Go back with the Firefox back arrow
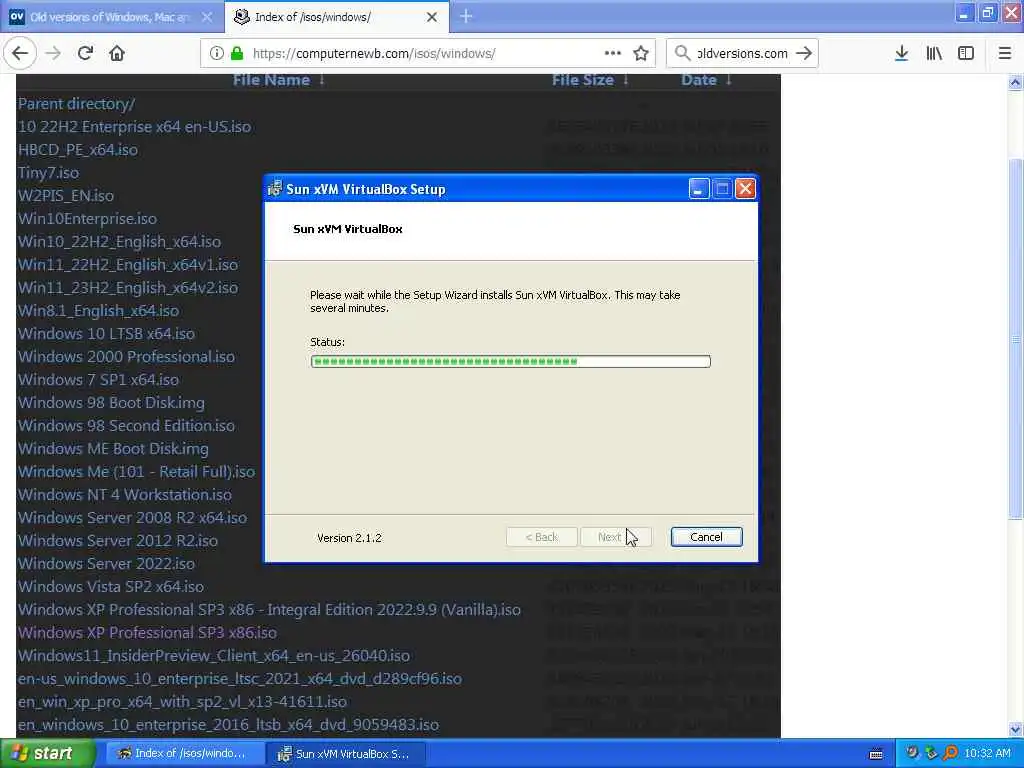This screenshot has height=768, width=1024. click(x=20, y=54)
